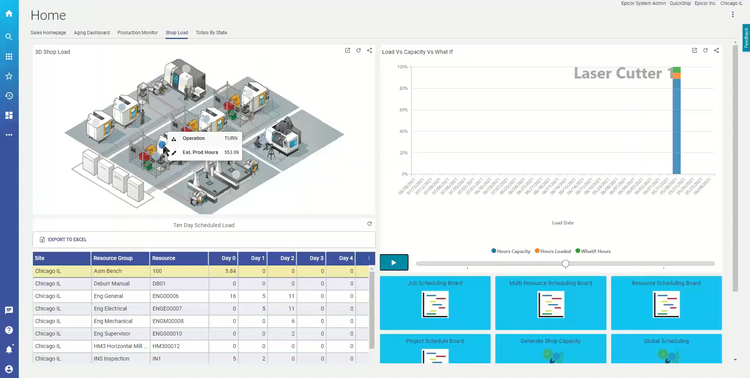Image resolution: width=750 pixels, height=378 pixels.
Task: Open grid column options menu
Action: tap(369, 258)
